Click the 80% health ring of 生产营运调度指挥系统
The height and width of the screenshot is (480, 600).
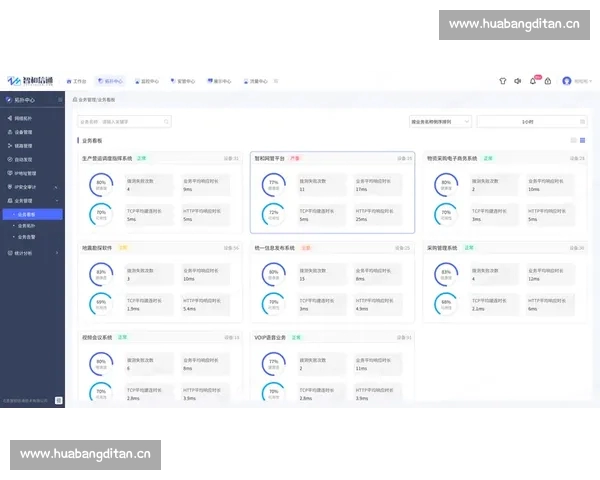101,183
